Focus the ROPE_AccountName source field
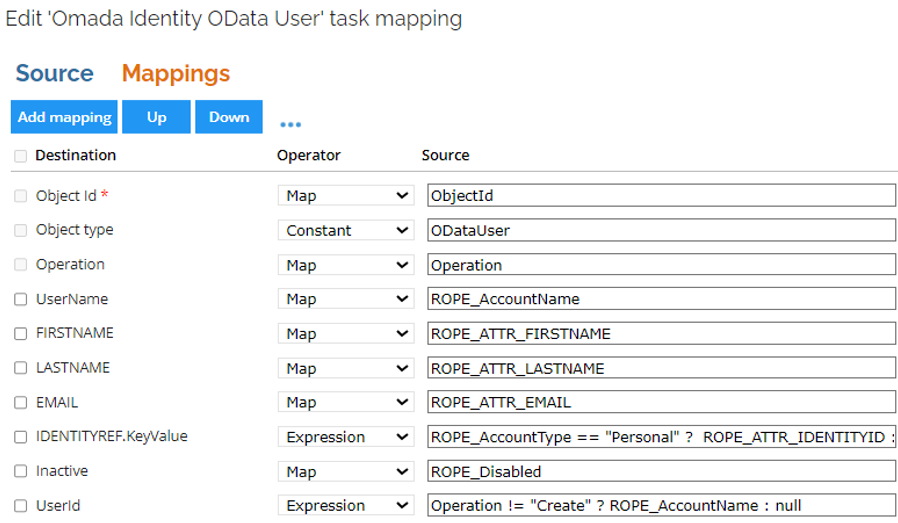Screen dimensions: 898x523 click(x=661, y=298)
